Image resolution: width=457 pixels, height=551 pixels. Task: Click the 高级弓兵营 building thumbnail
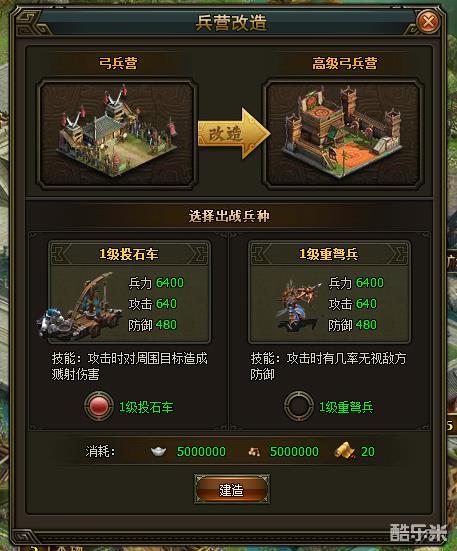point(344,134)
